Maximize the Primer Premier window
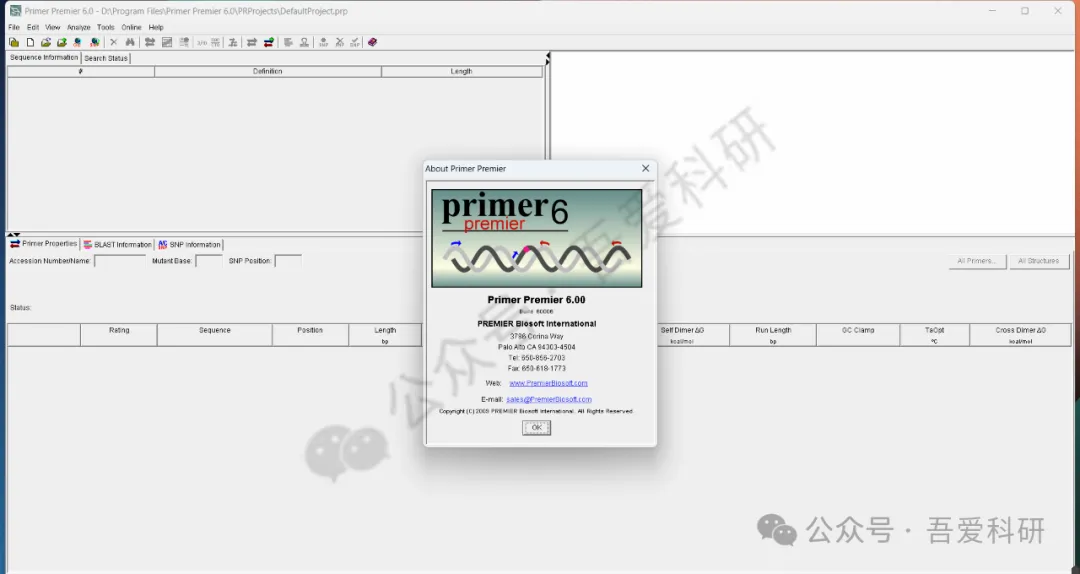The width and height of the screenshot is (1080, 574). point(1025,11)
